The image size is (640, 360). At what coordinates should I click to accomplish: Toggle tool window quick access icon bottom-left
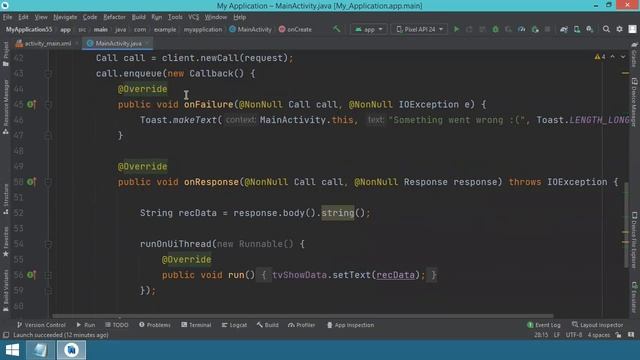[6, 335]
